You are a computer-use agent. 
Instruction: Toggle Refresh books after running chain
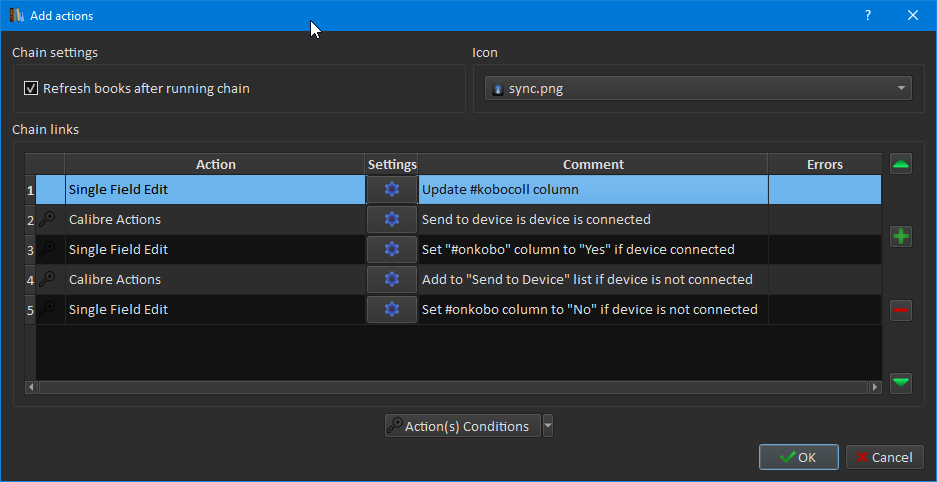(x=31, y=88)
